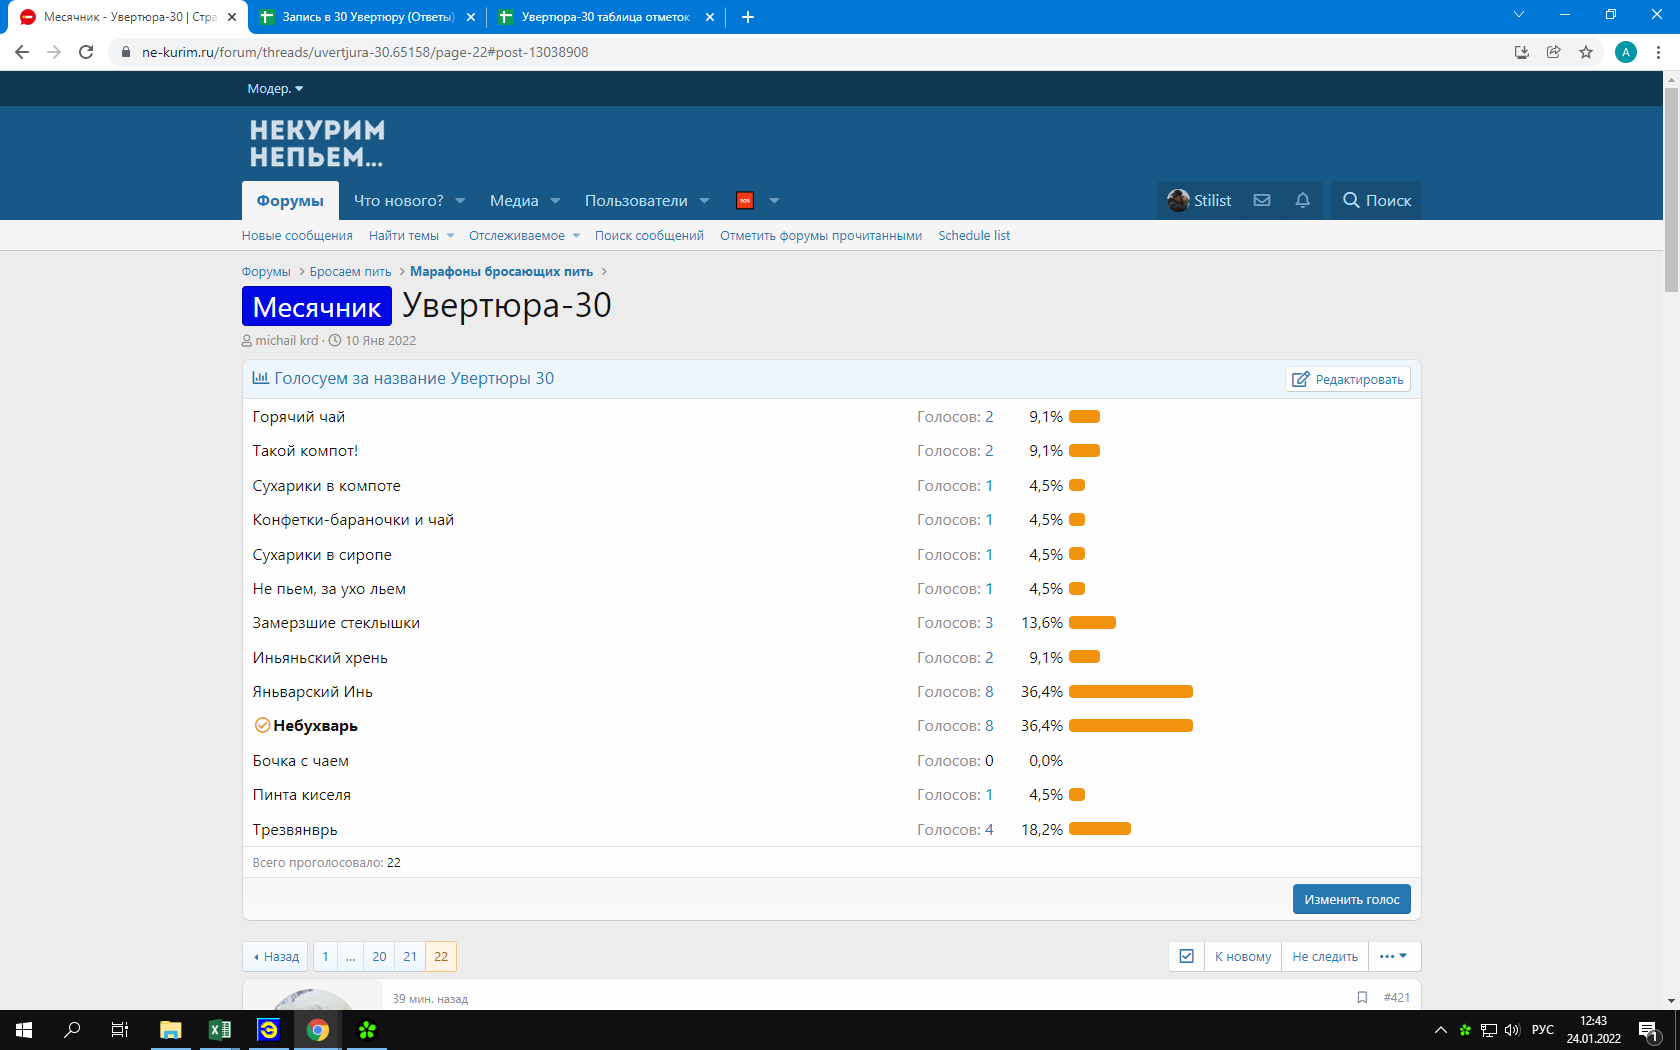The height and width of the screenshot is (1050, 1680).
Task: Open the Chrome three-dot menu
Action: click(1659, 52)
